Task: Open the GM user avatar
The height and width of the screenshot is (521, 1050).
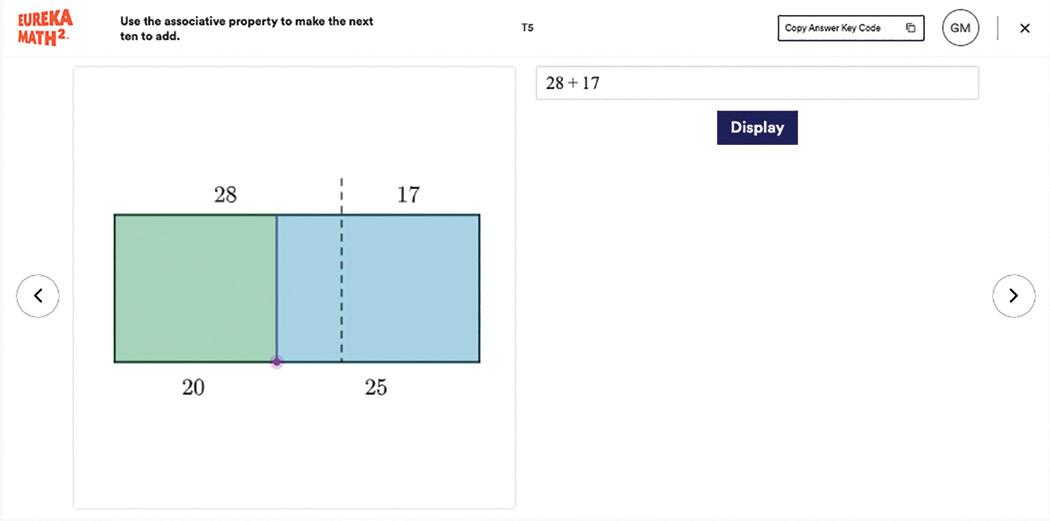Action: tap(960, 28)
